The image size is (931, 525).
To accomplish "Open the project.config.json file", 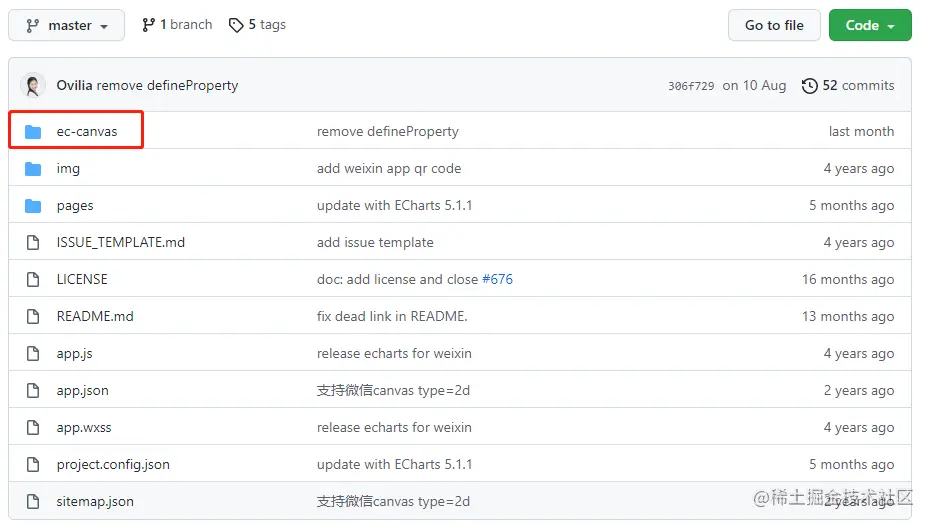I will (113, 465).
